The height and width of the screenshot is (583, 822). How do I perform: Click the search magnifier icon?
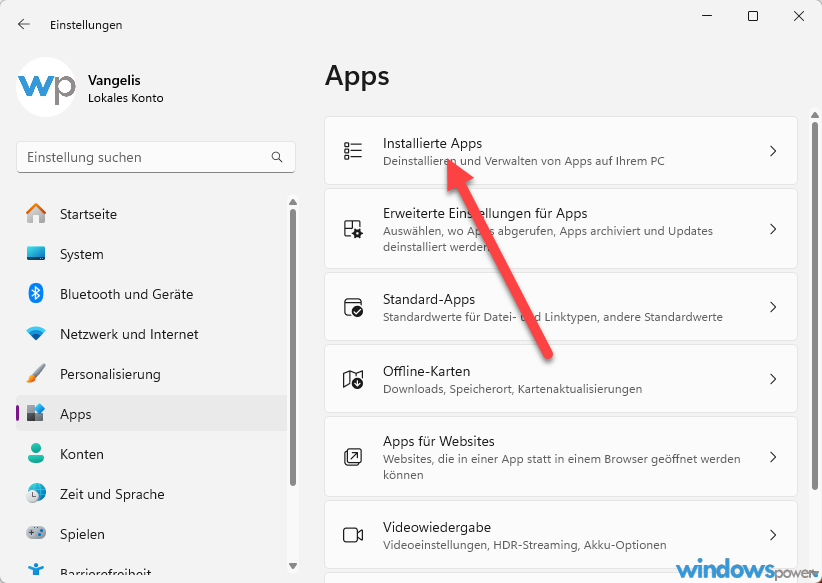(277, 157)
